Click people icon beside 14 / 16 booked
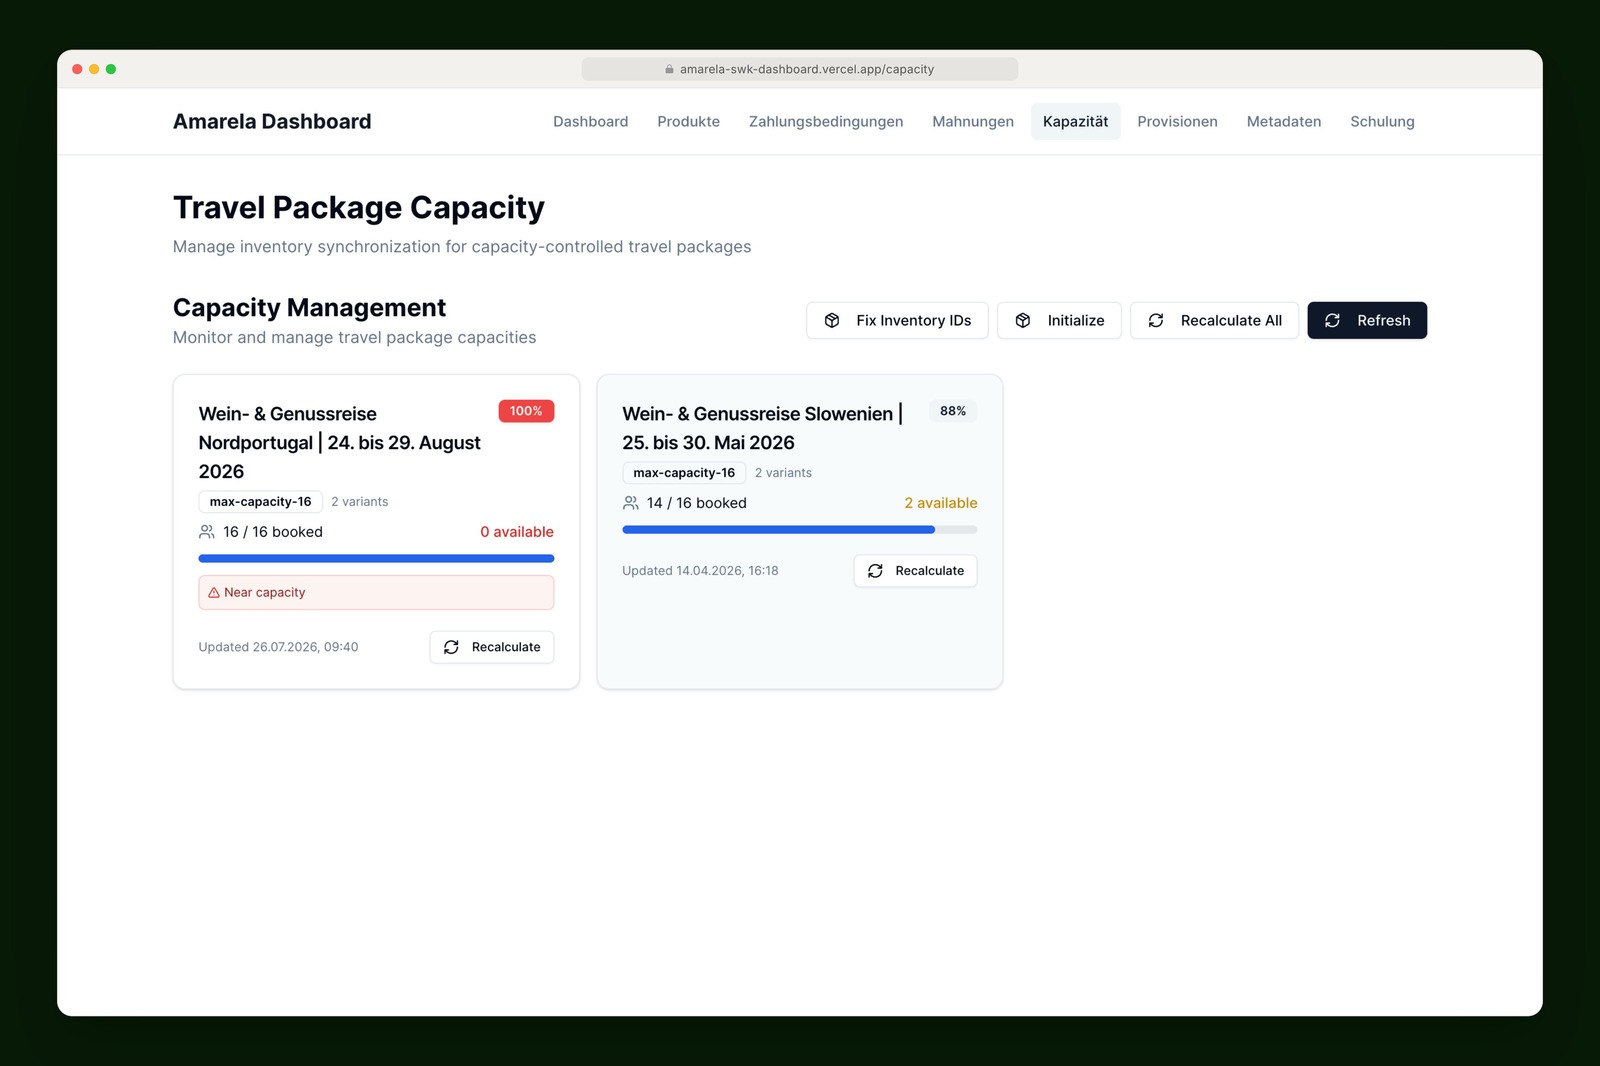Image resolution: width=1600 pixels, height=1066 pixels. point(631,502)
